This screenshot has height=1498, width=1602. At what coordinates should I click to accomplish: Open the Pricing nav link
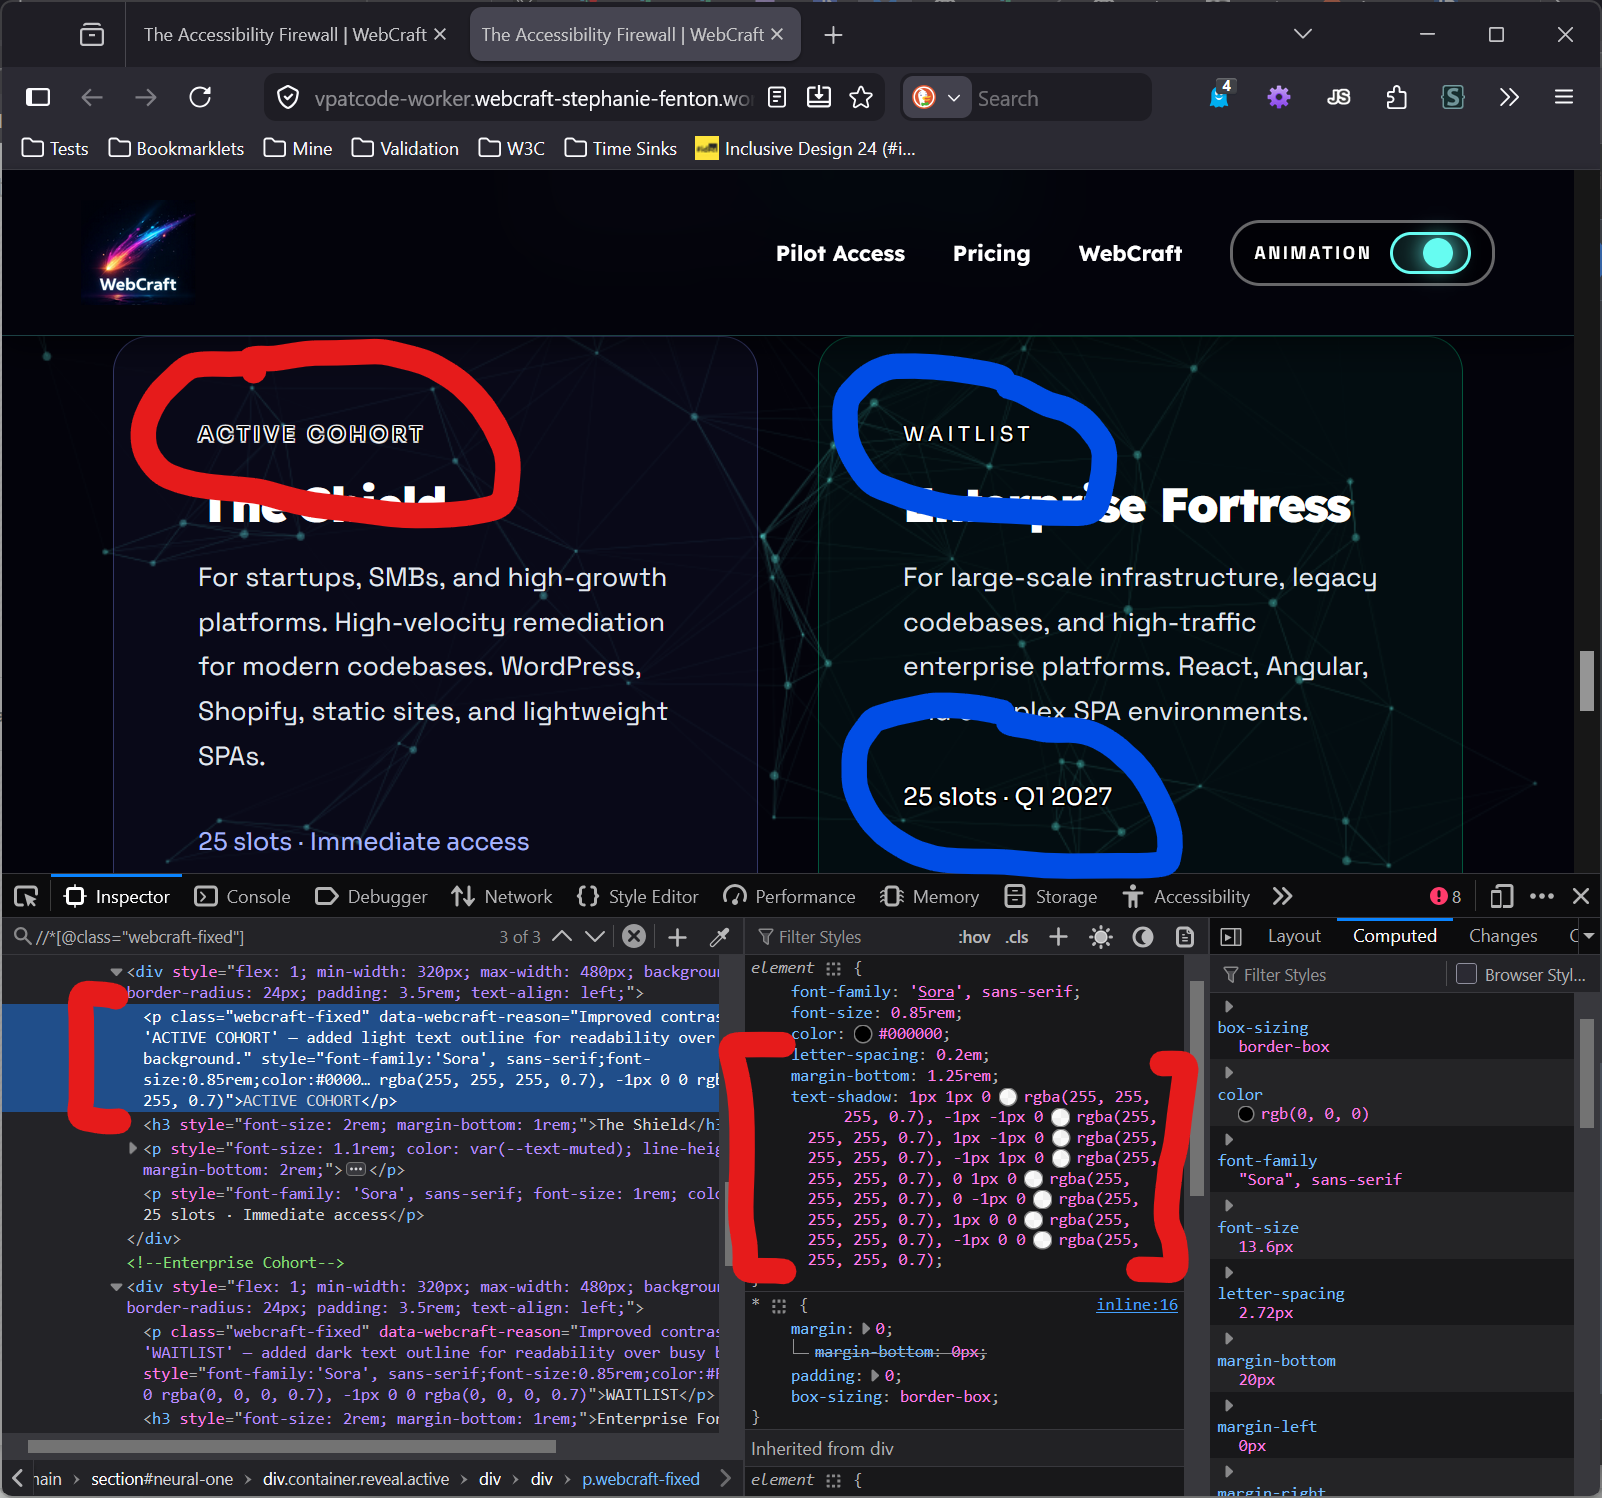click(991, 253)
